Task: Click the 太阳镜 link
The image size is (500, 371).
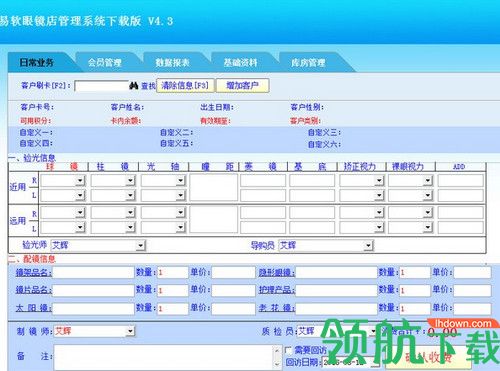Action: click(x=33, y=308)
